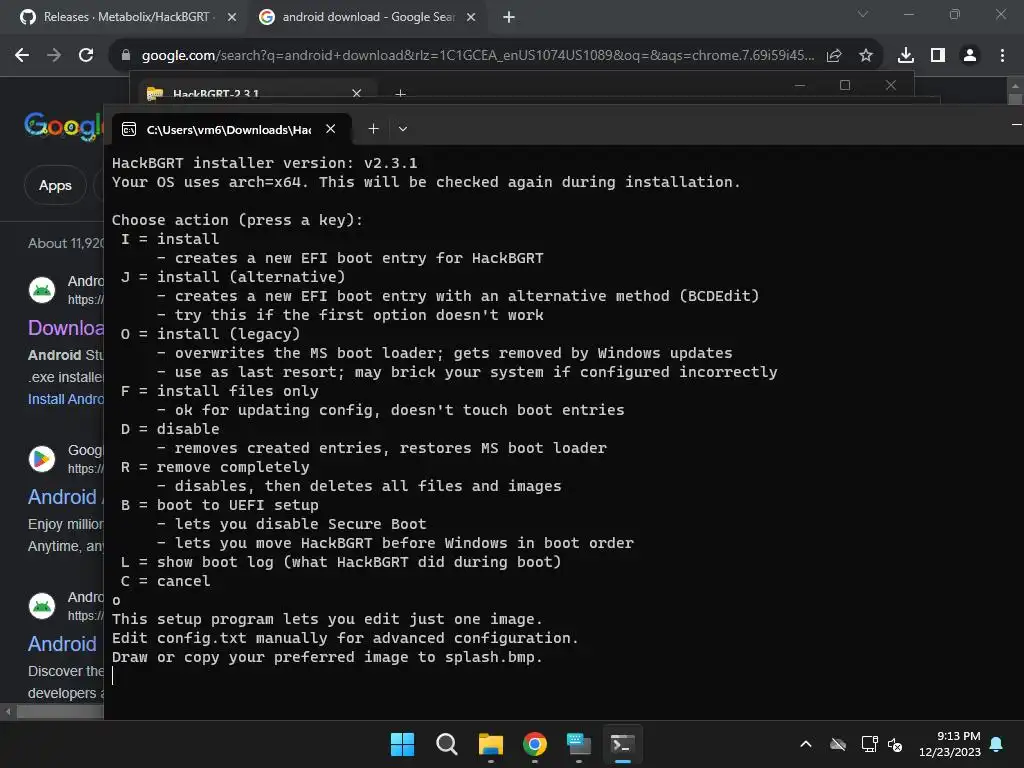Click the Terminal taskbar icon
Image resolution: width=1024 pixels, height=768 pixels.
coord(622,744)
